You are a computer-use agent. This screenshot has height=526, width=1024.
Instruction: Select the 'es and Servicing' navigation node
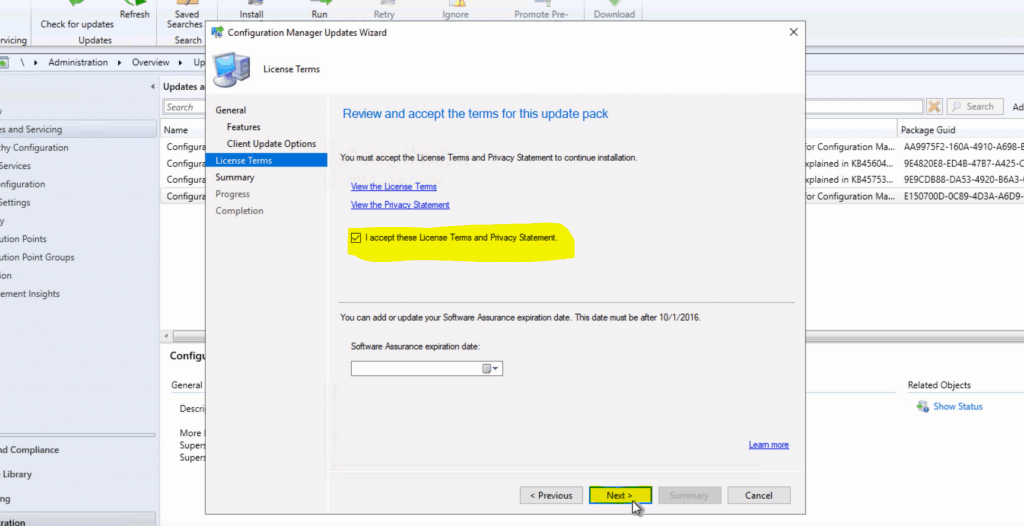point(77,129)
